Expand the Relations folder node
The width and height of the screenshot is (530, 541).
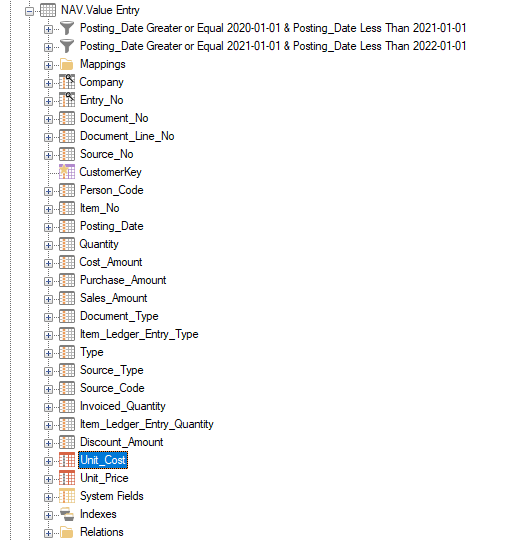click(x=48, y=533)
